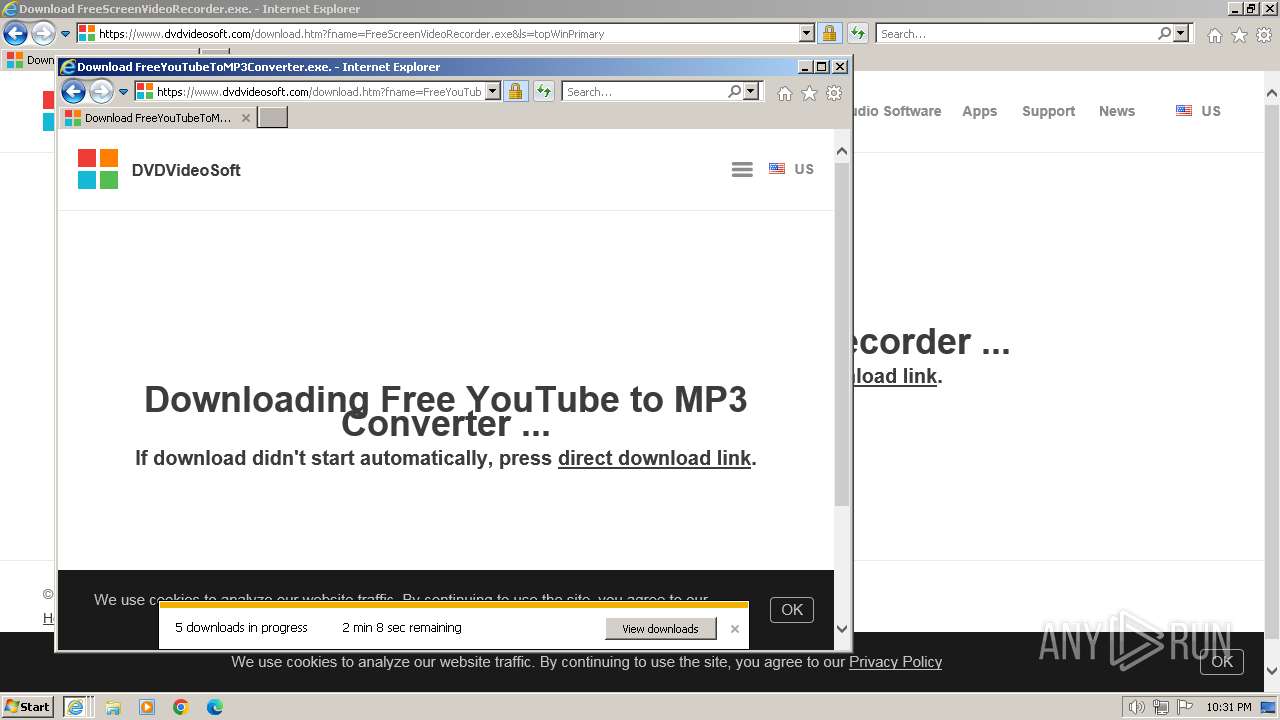Image resolution: width=1280 pixels, height=720 pixels.
Task: Expand search provider dropdown in front window
Action: [752, 92]
